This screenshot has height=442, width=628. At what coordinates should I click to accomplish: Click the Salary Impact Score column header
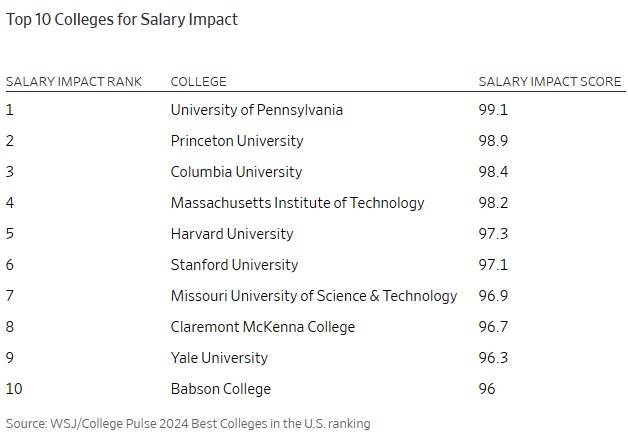pyautogui.click(x=550, y=82)
